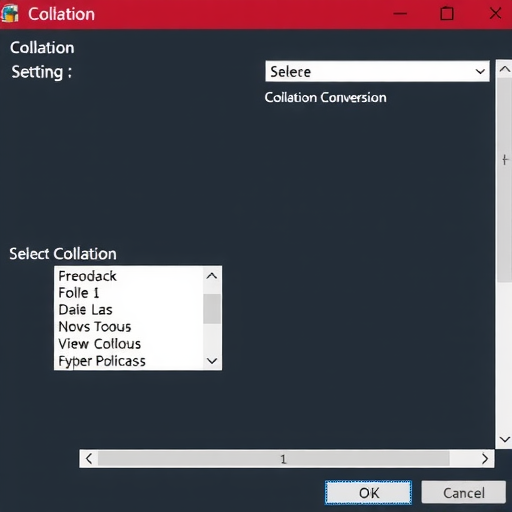
Task: Confirm with the OK button
Action: point(368,493)
